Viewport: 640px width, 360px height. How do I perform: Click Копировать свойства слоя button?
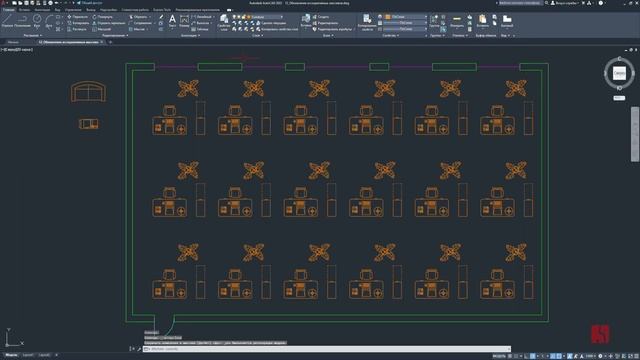(x=277, y=29)
